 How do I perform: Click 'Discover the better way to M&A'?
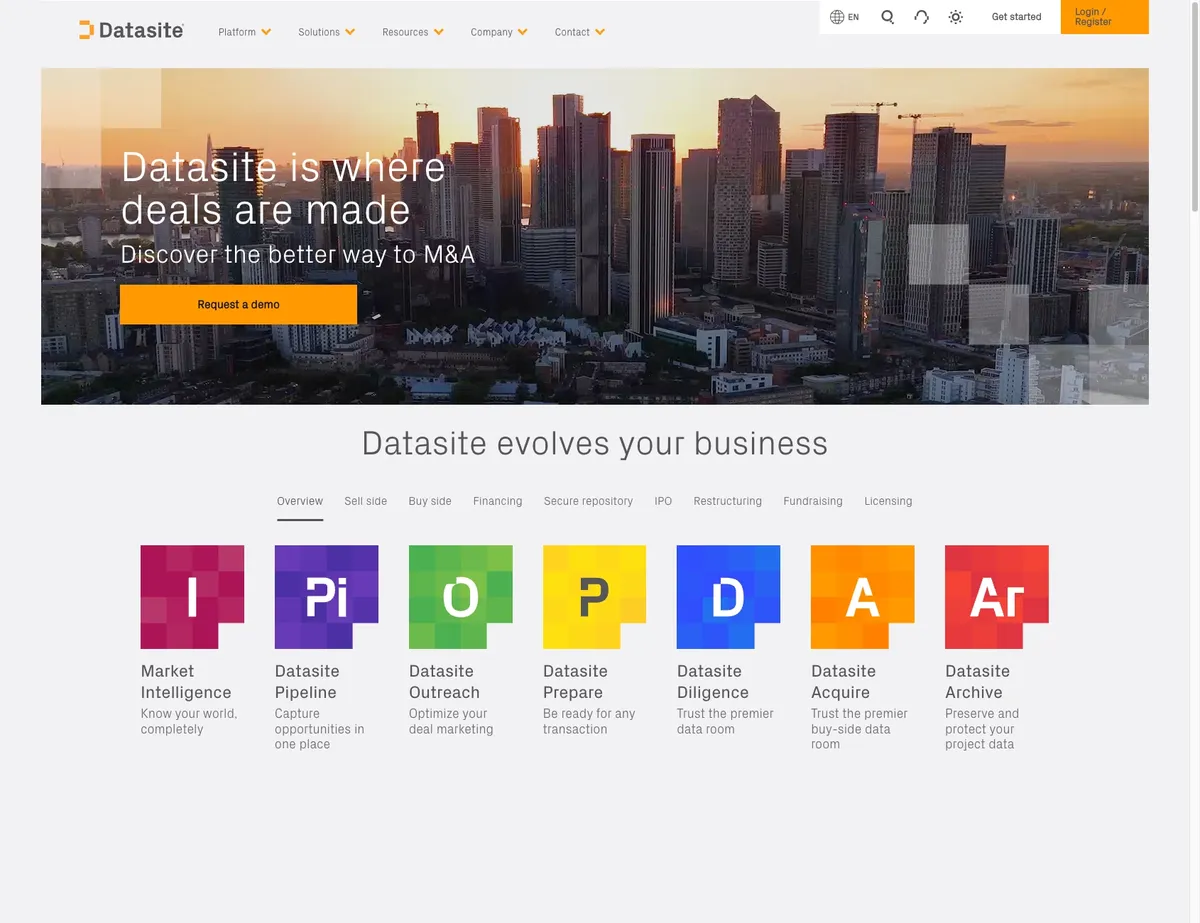coord(297,254)
